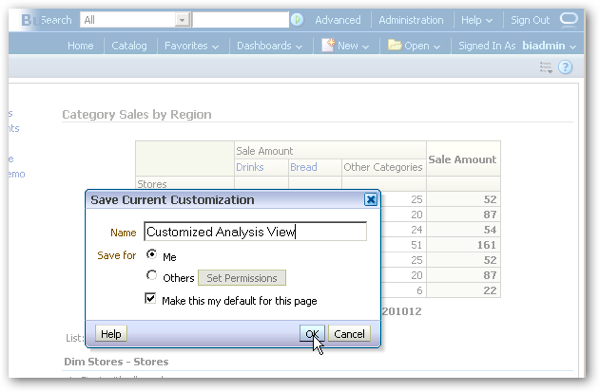Toggle Make this my default checkbox
600x392 pixels.
pyautogui.click(x=150, y=298)
